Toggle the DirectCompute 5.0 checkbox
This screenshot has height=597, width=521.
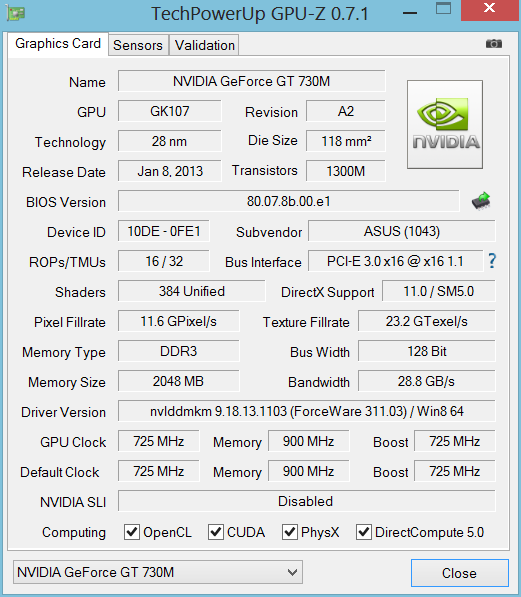point(363,532)
